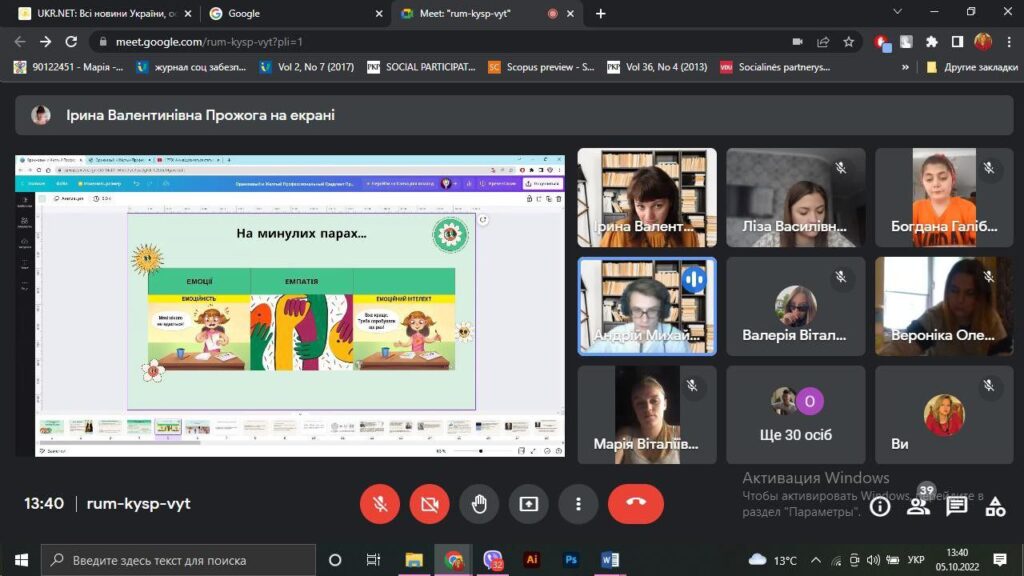Screen dimensions: 1024x576
Task: Open Meet more options three-dot menu
Action: pyautogui.click(x=578, y=504)
